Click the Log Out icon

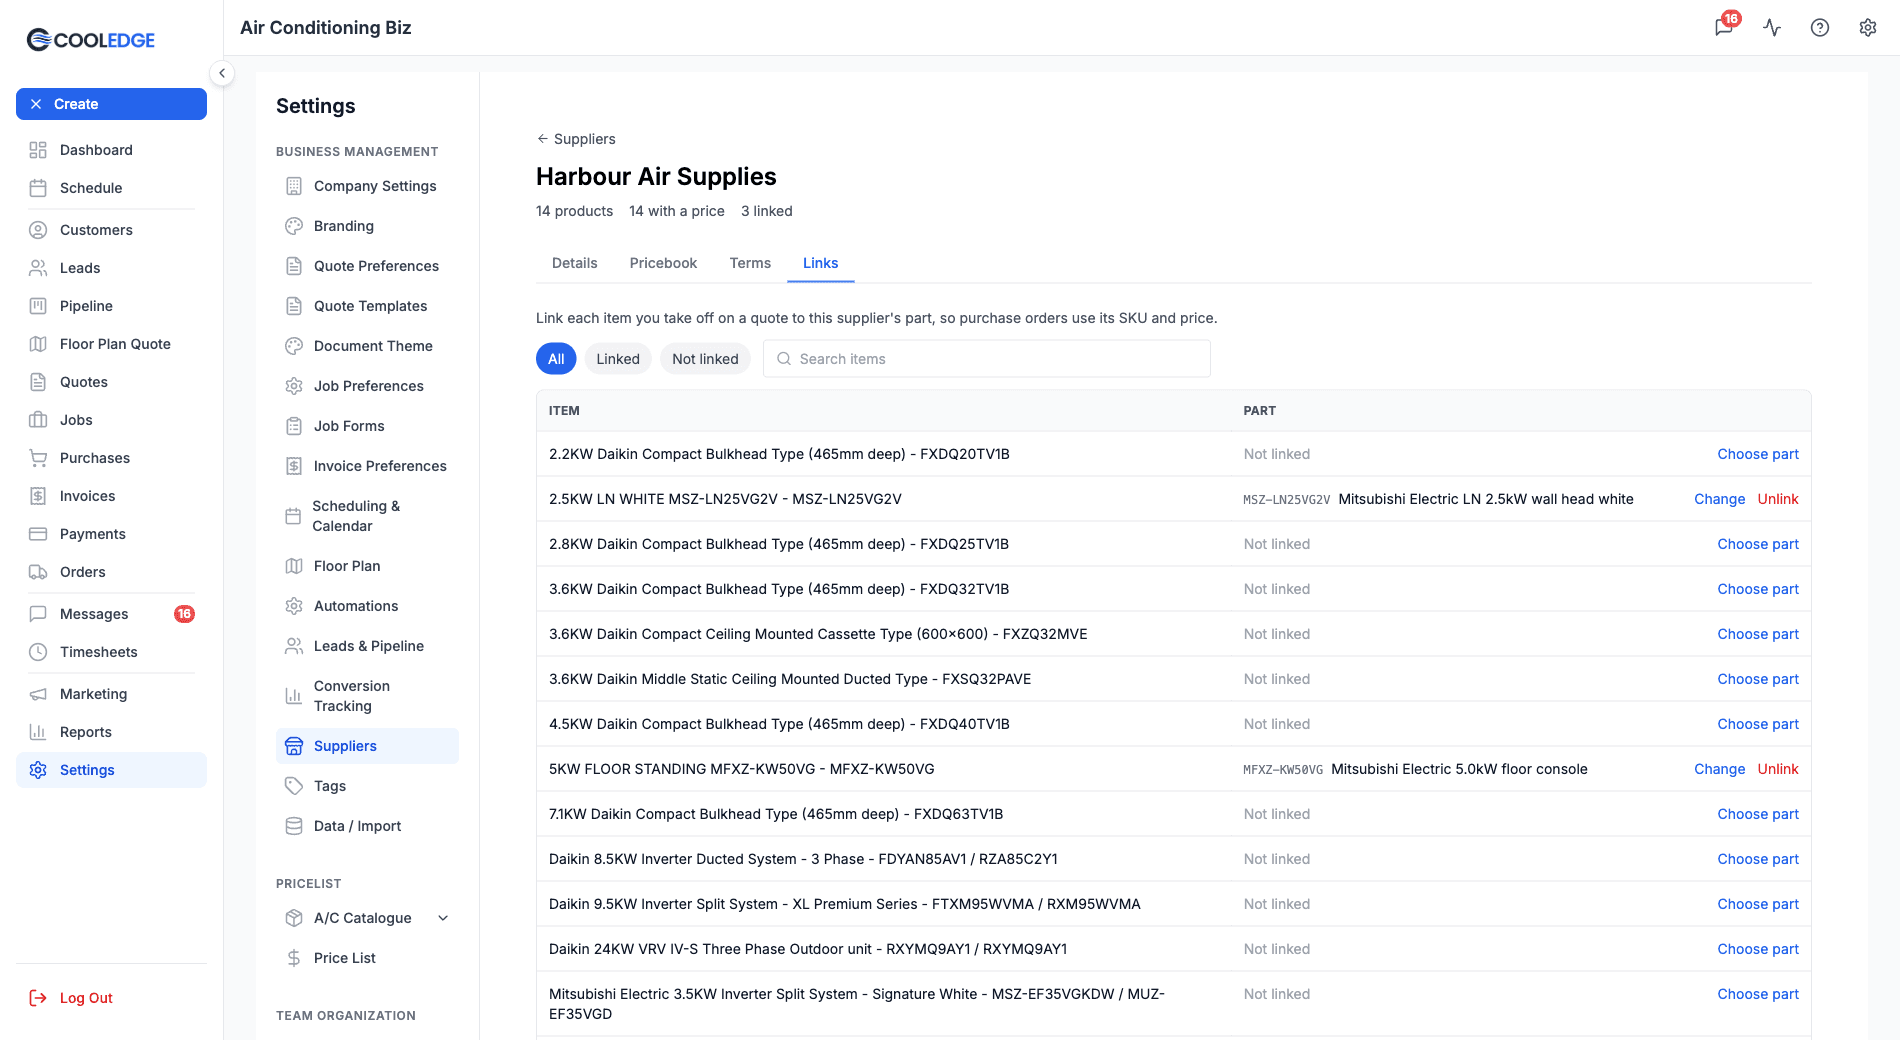click(x=38, y=998)
